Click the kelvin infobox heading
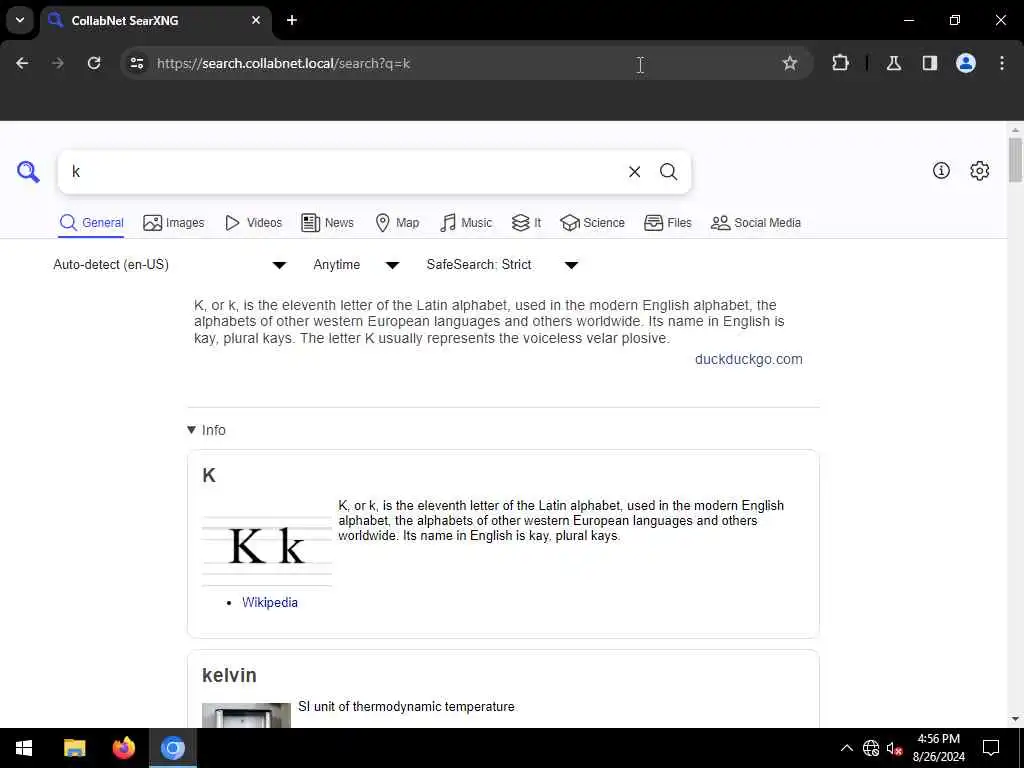Image resolution: width=1024 pixels, height=768 pixels. coord(229,675)
